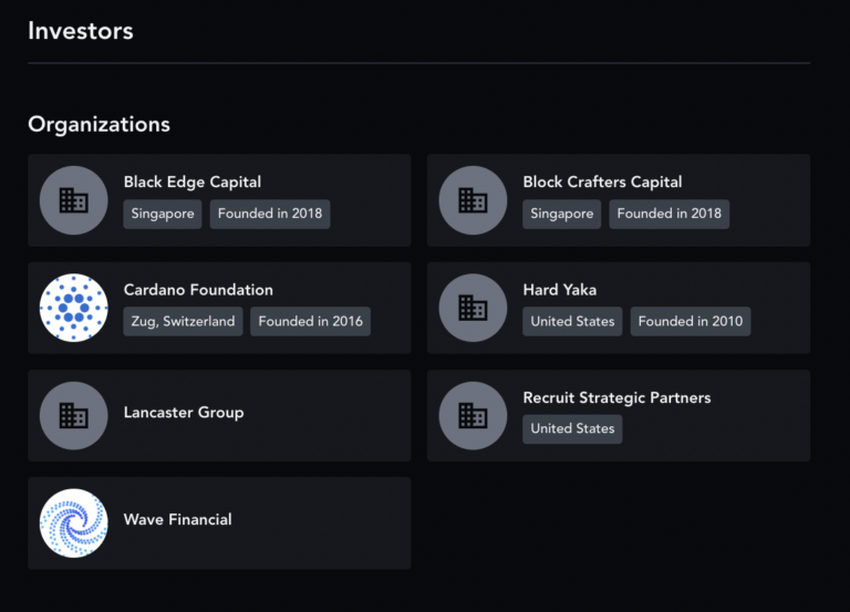
Task: Click the Founded in 2016 tag
Action: pos(310,321)
